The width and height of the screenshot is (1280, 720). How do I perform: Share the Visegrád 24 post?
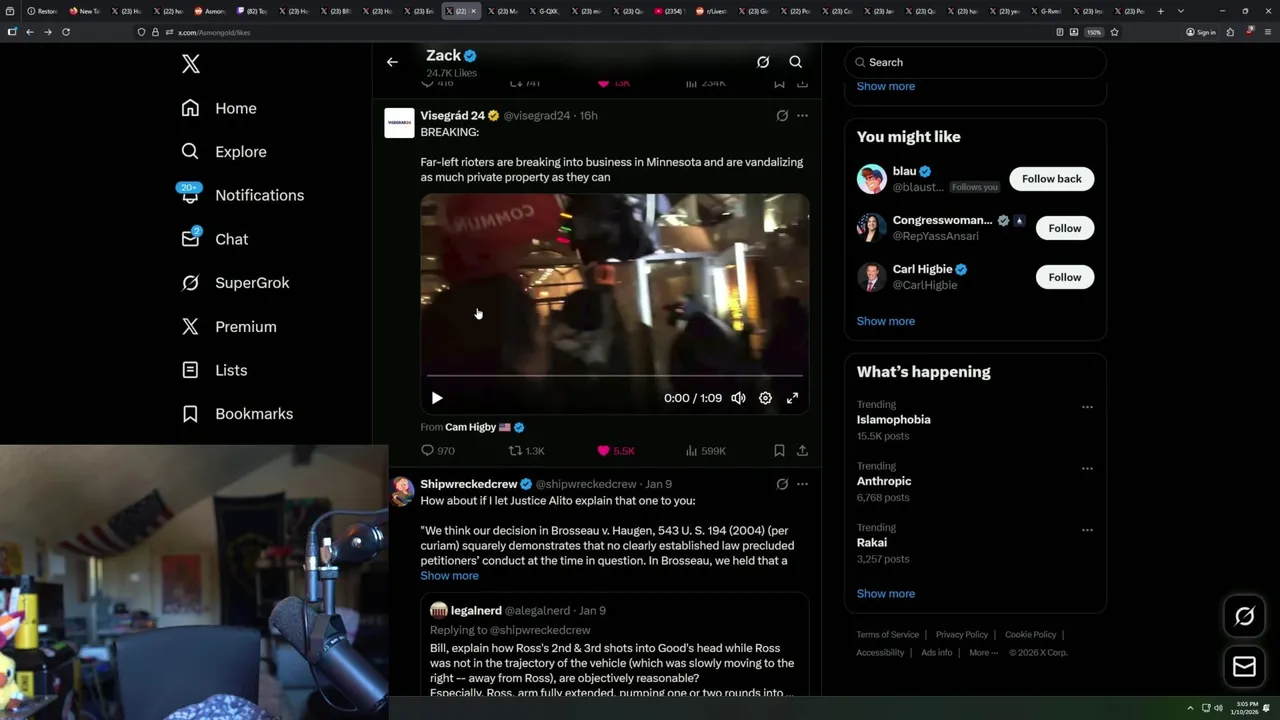[802, 451]
